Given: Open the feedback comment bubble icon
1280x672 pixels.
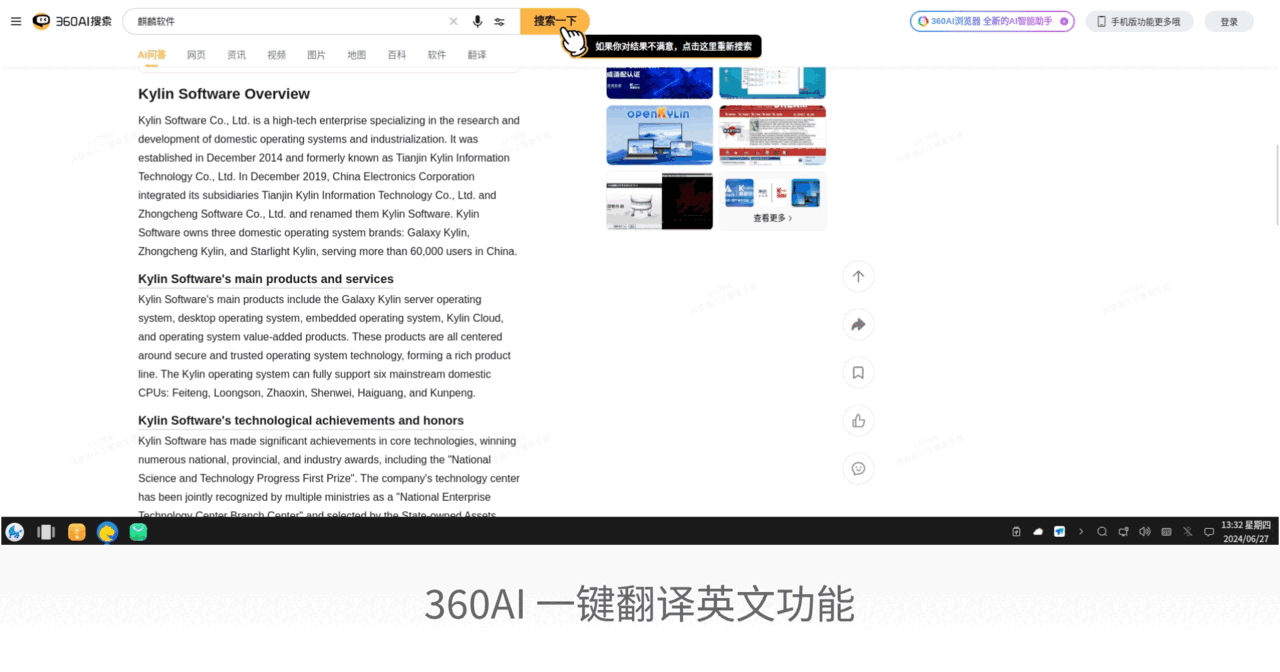Looking at the screenshot, I should click(858, 469).
